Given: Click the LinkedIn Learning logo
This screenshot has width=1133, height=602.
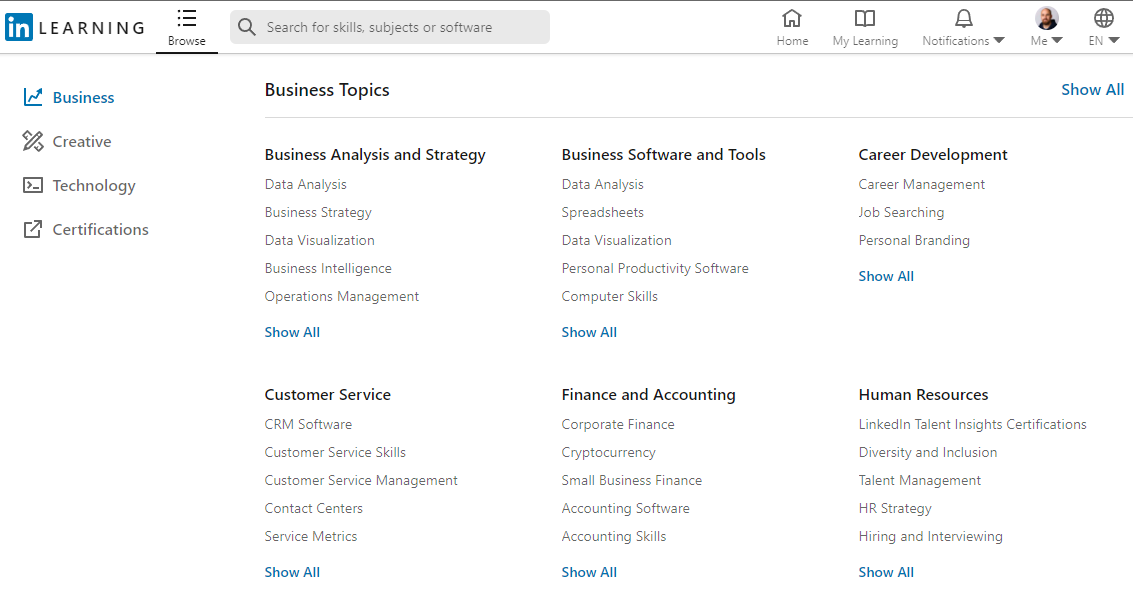Looking at the screenshot, I should click(75, 27).
